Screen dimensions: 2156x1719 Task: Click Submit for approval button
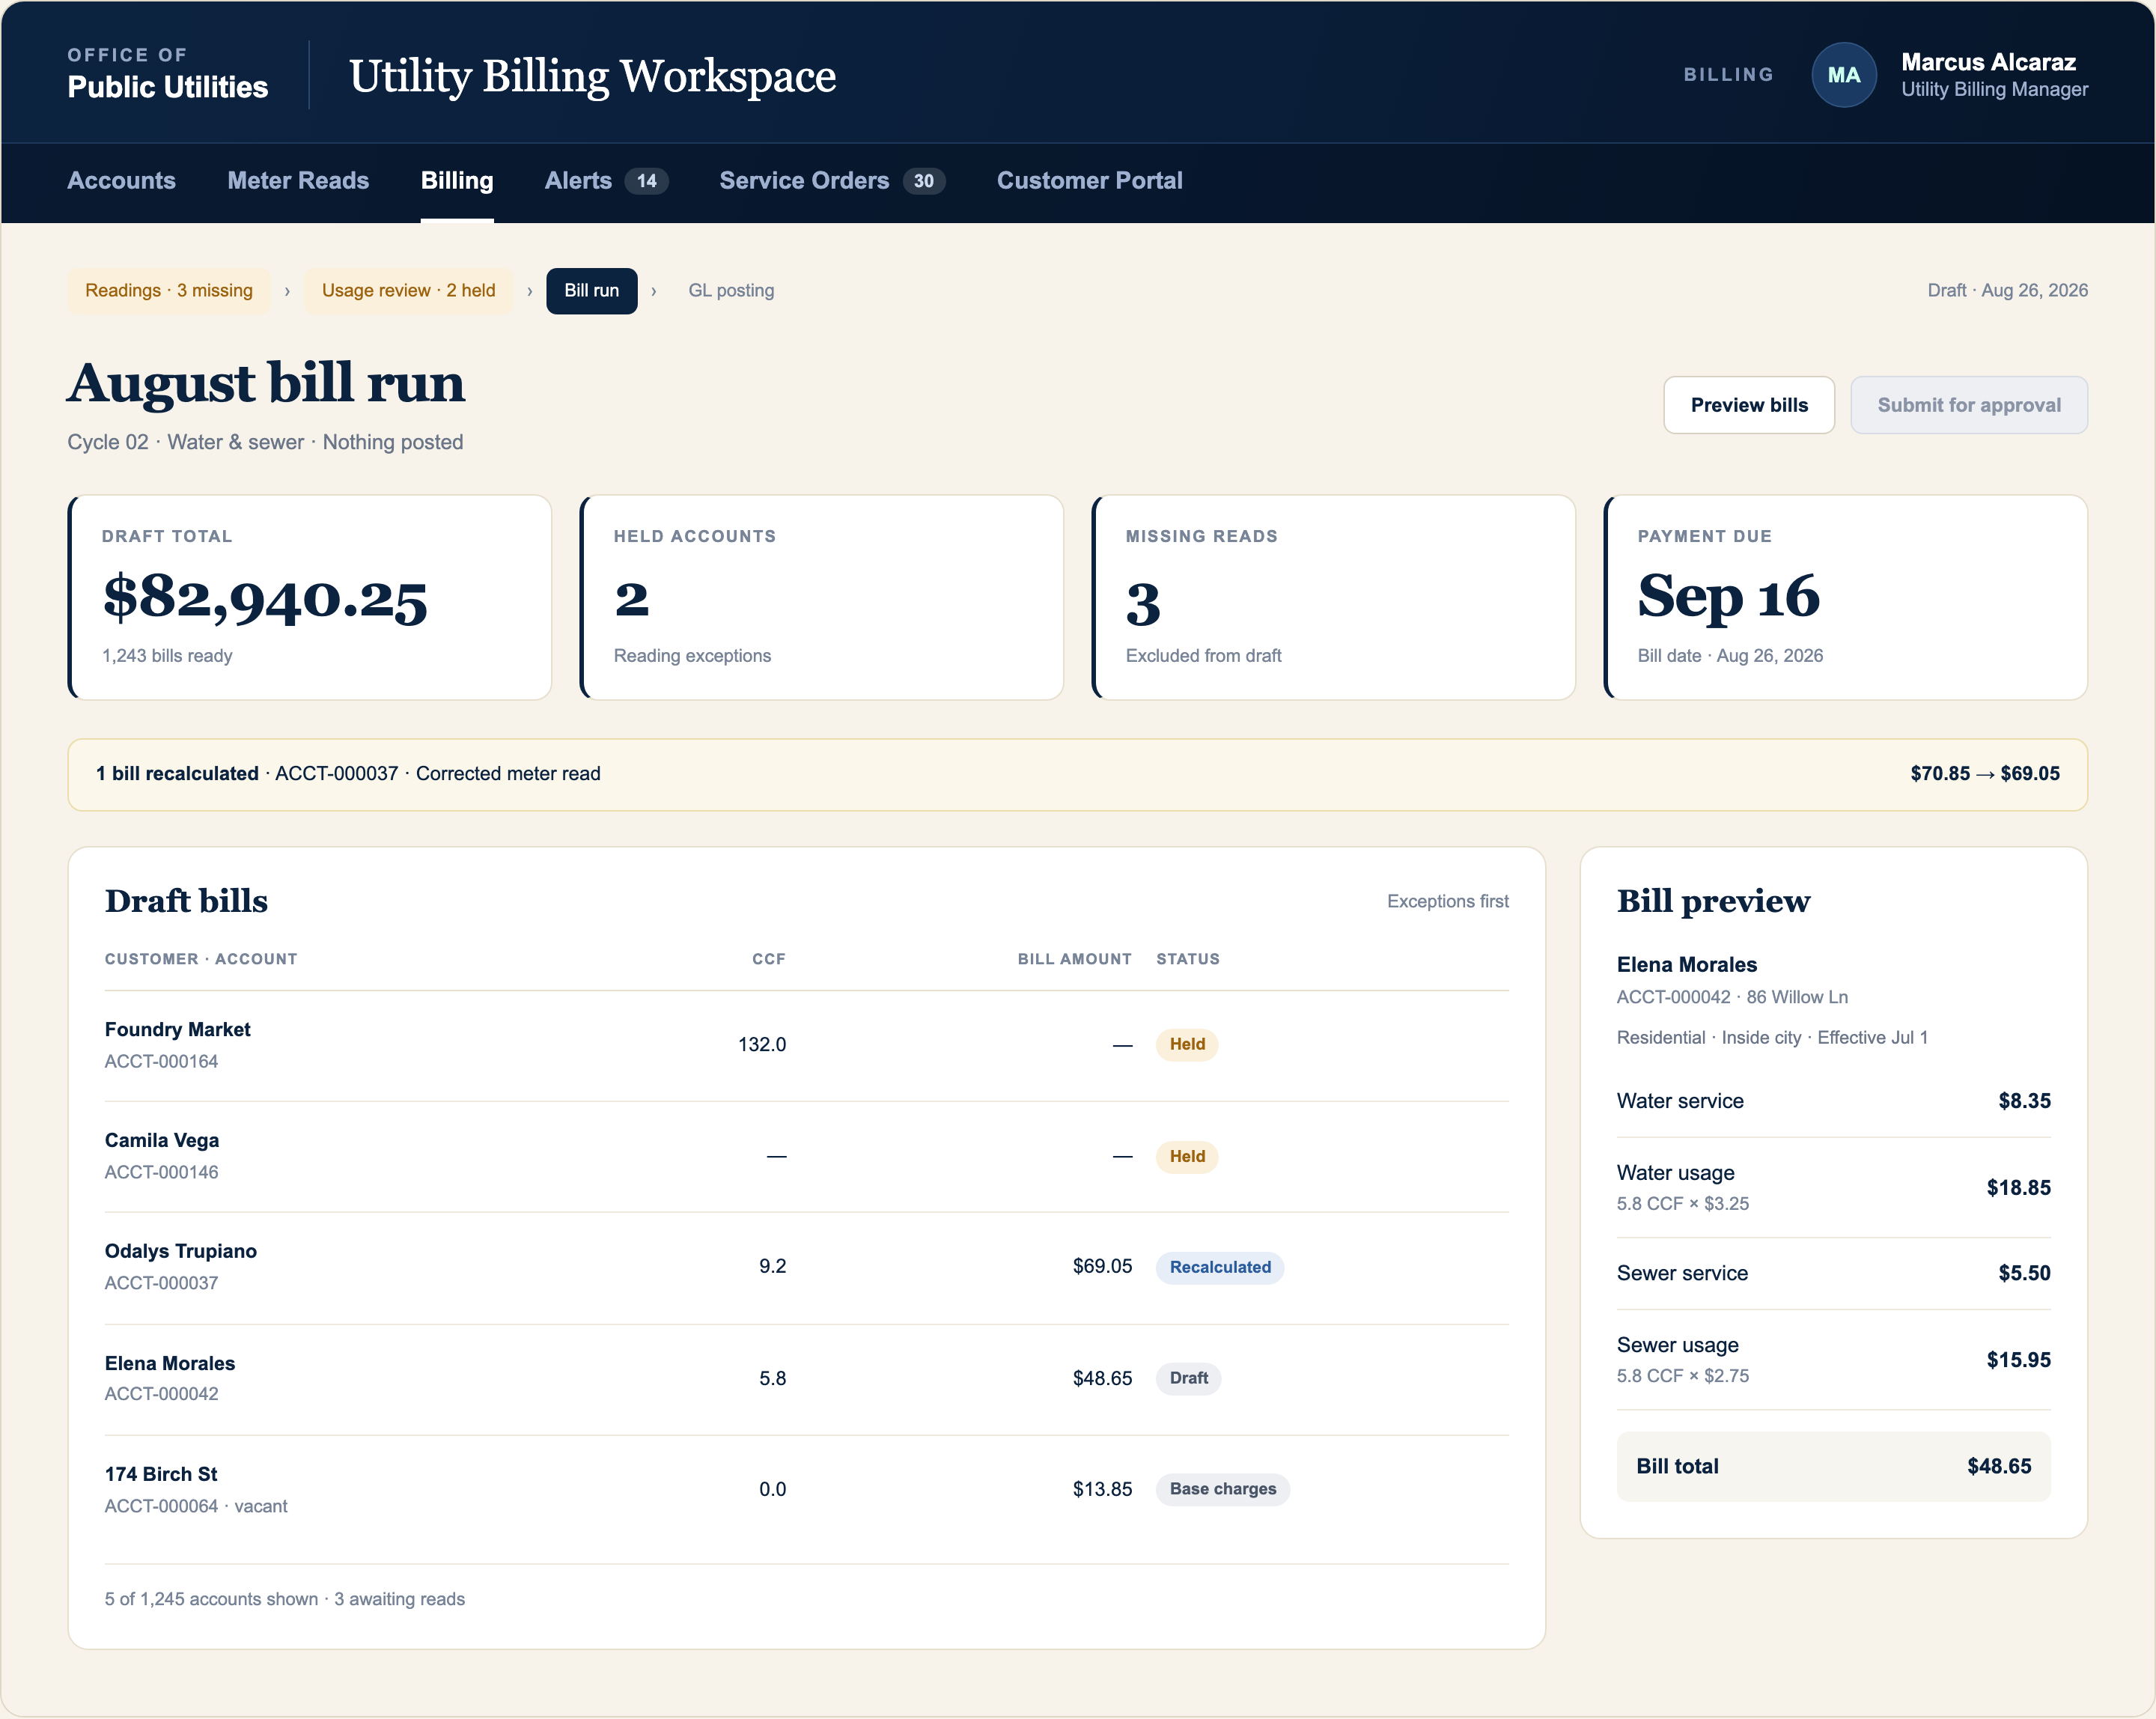click(x=1968, y=405)
